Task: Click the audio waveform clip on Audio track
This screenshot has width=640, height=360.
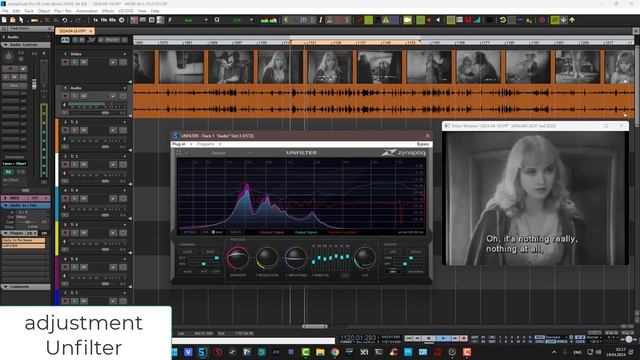Action: click(x=384, y=101)
